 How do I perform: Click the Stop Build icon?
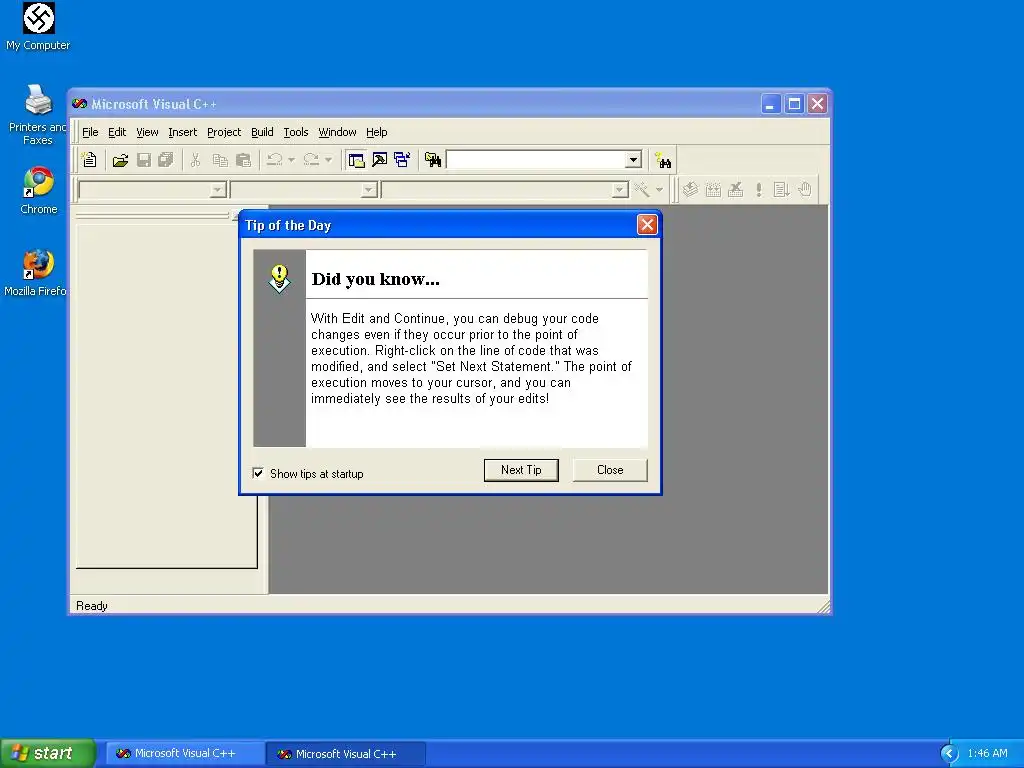click(735, 189)
